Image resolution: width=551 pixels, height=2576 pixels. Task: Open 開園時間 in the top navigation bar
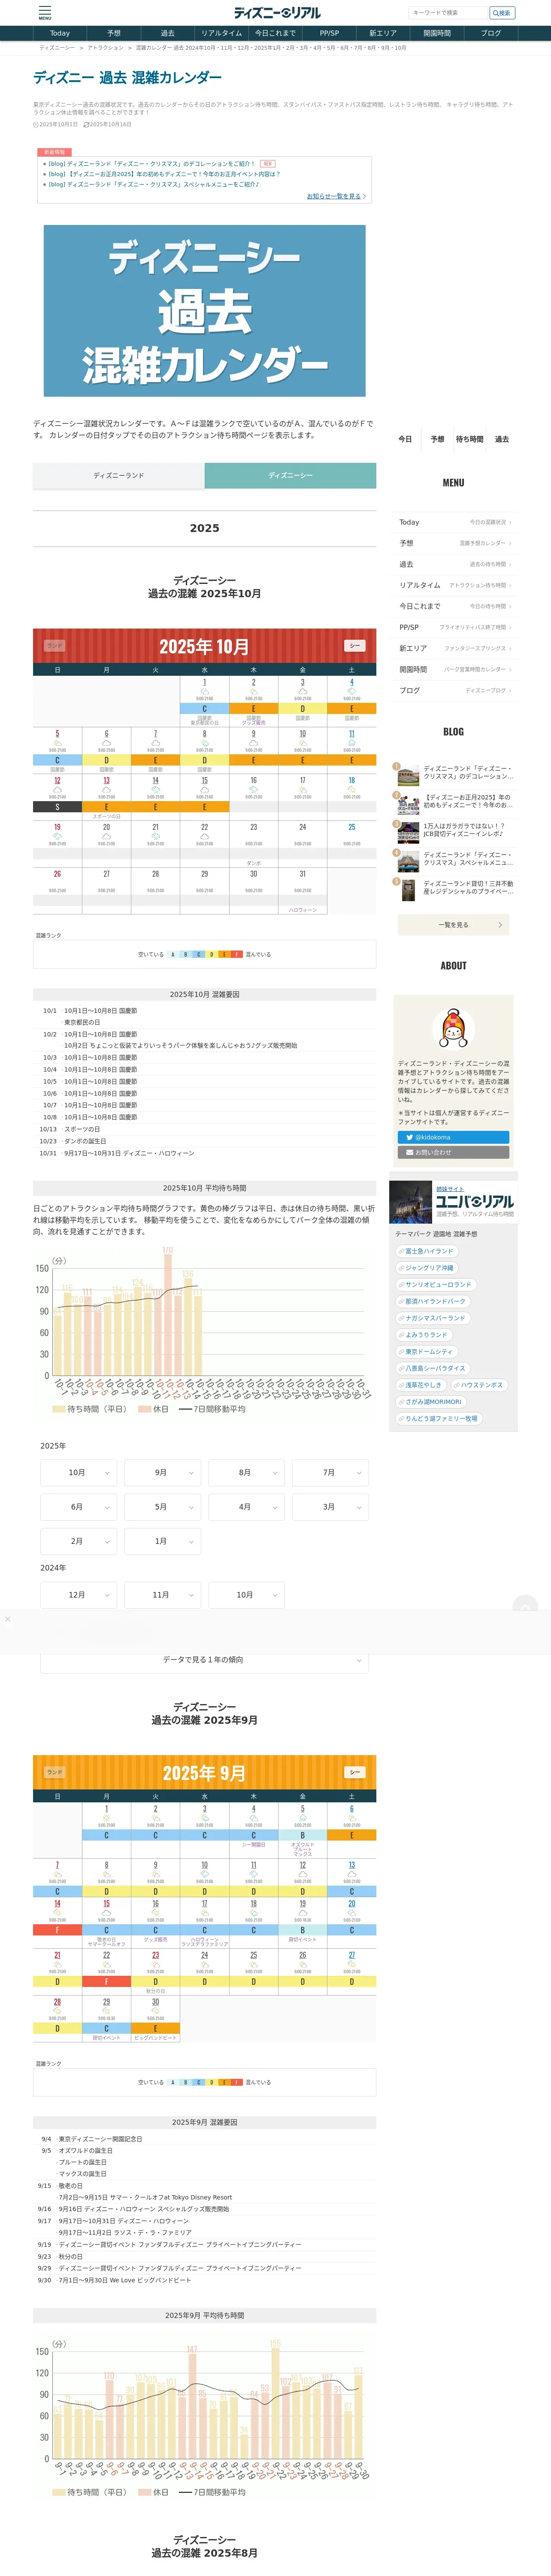click(x=437, y=33)
